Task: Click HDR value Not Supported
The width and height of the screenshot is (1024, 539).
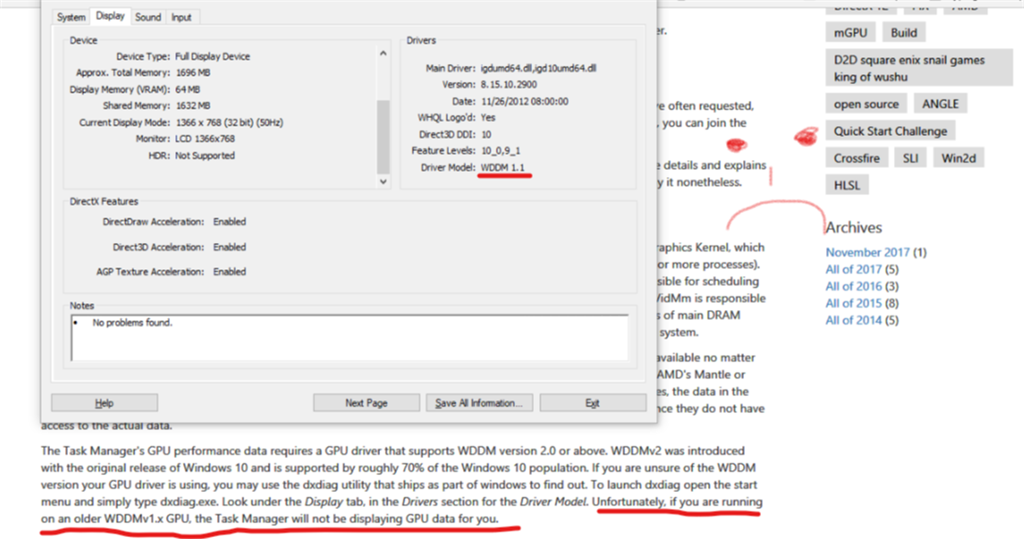Action: [x=204, y=155]
